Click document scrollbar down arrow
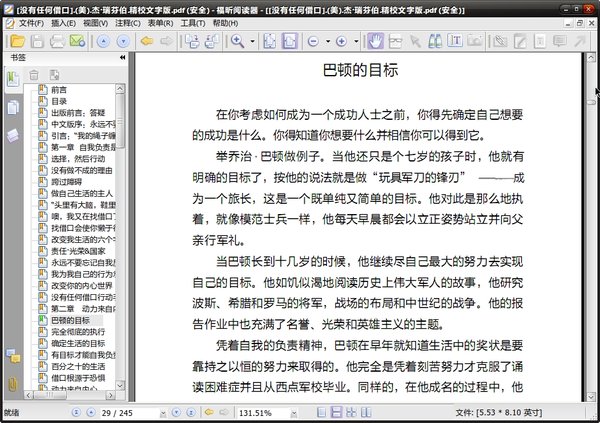This screenshot has width=600, height=423. pos(591,397)
